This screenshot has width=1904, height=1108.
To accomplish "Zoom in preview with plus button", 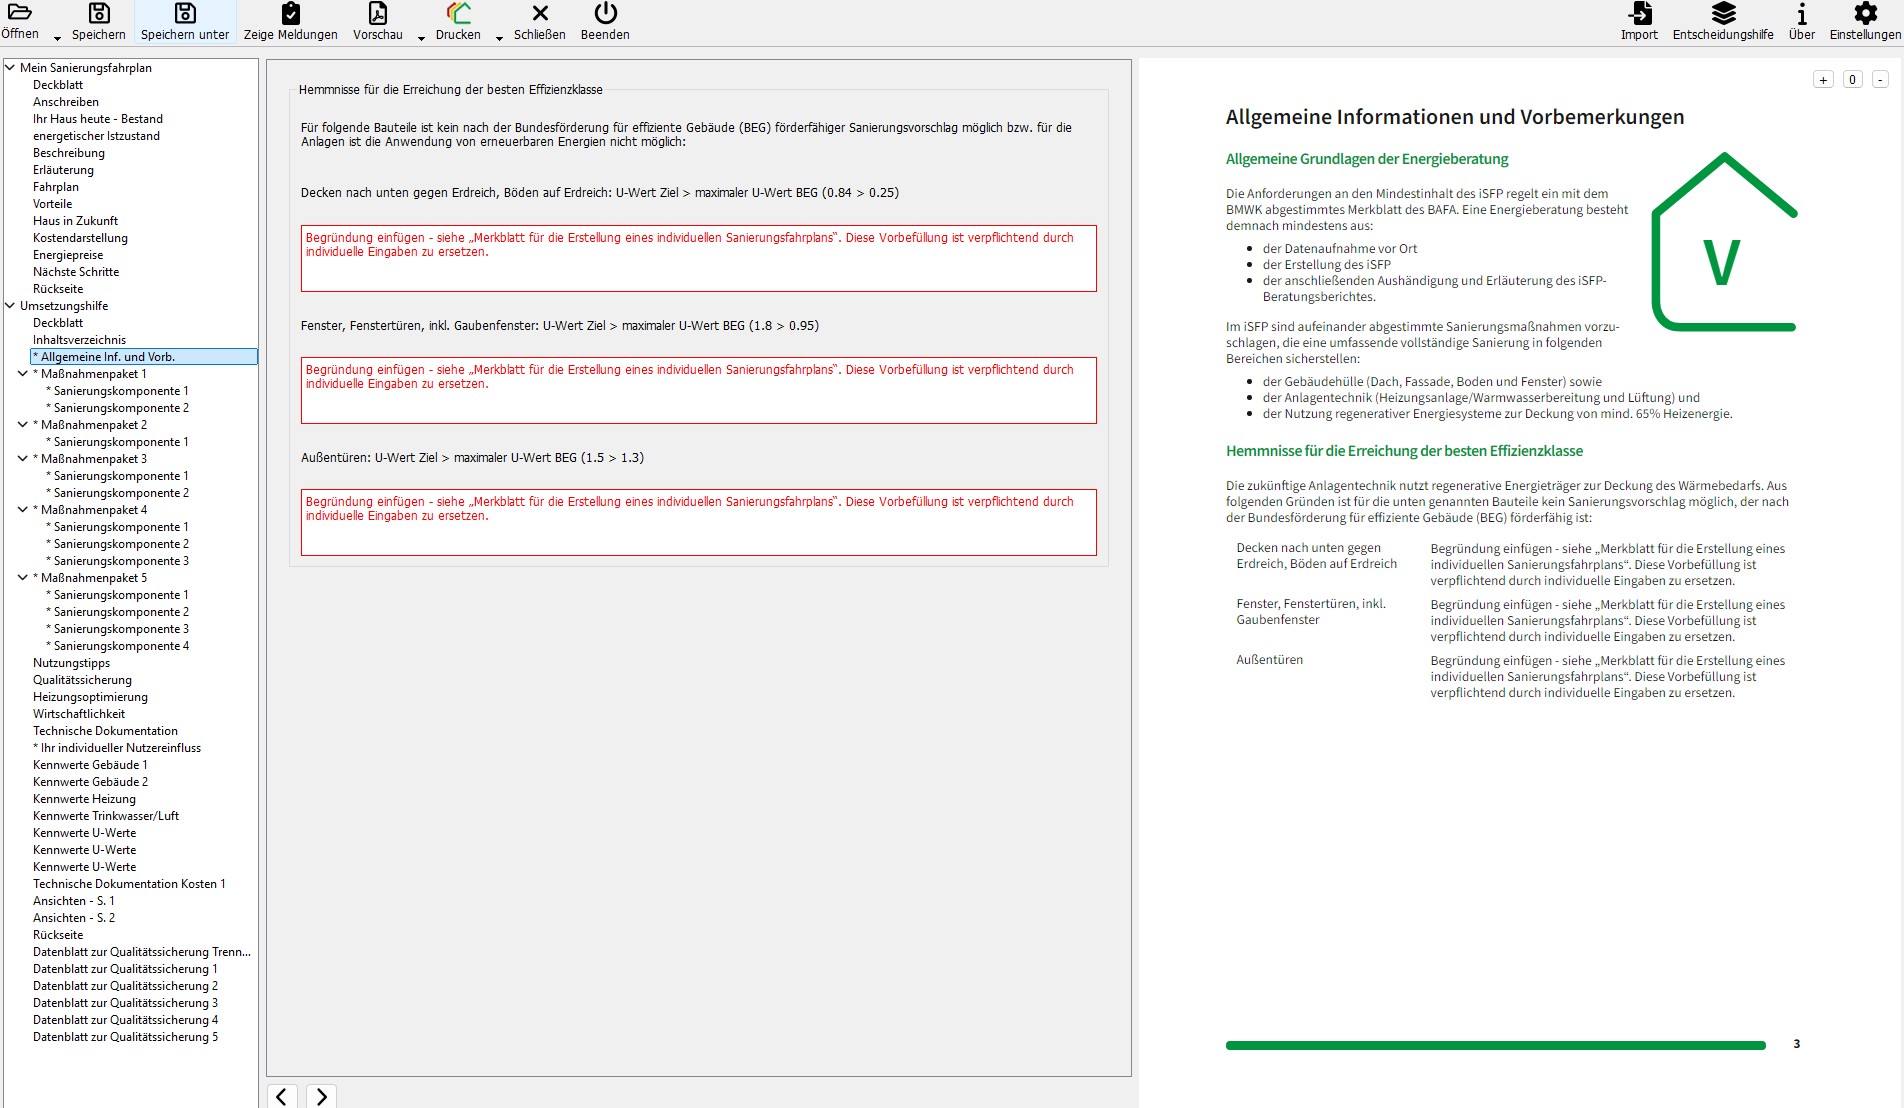I will [x=1823, y=80].
